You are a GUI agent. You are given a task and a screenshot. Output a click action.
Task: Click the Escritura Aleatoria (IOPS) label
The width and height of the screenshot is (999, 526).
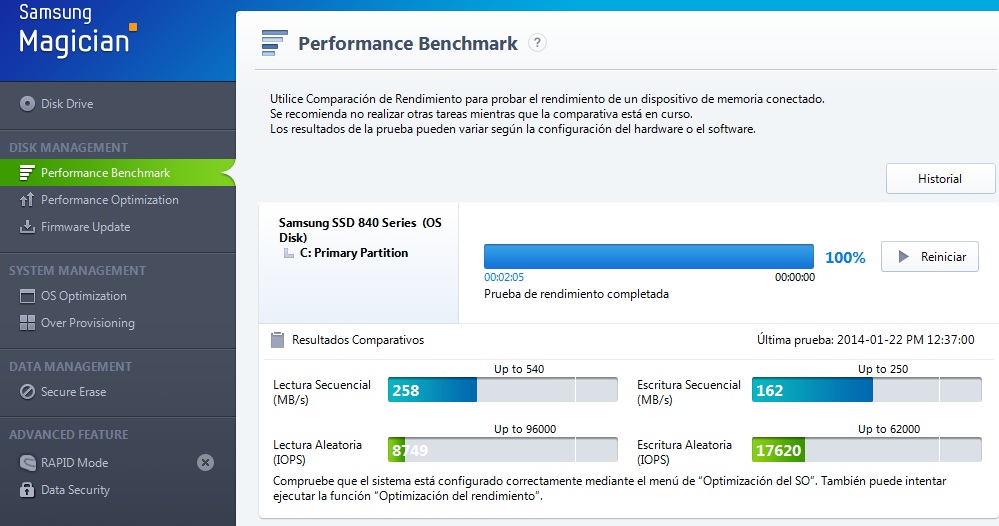coord(684,452)
